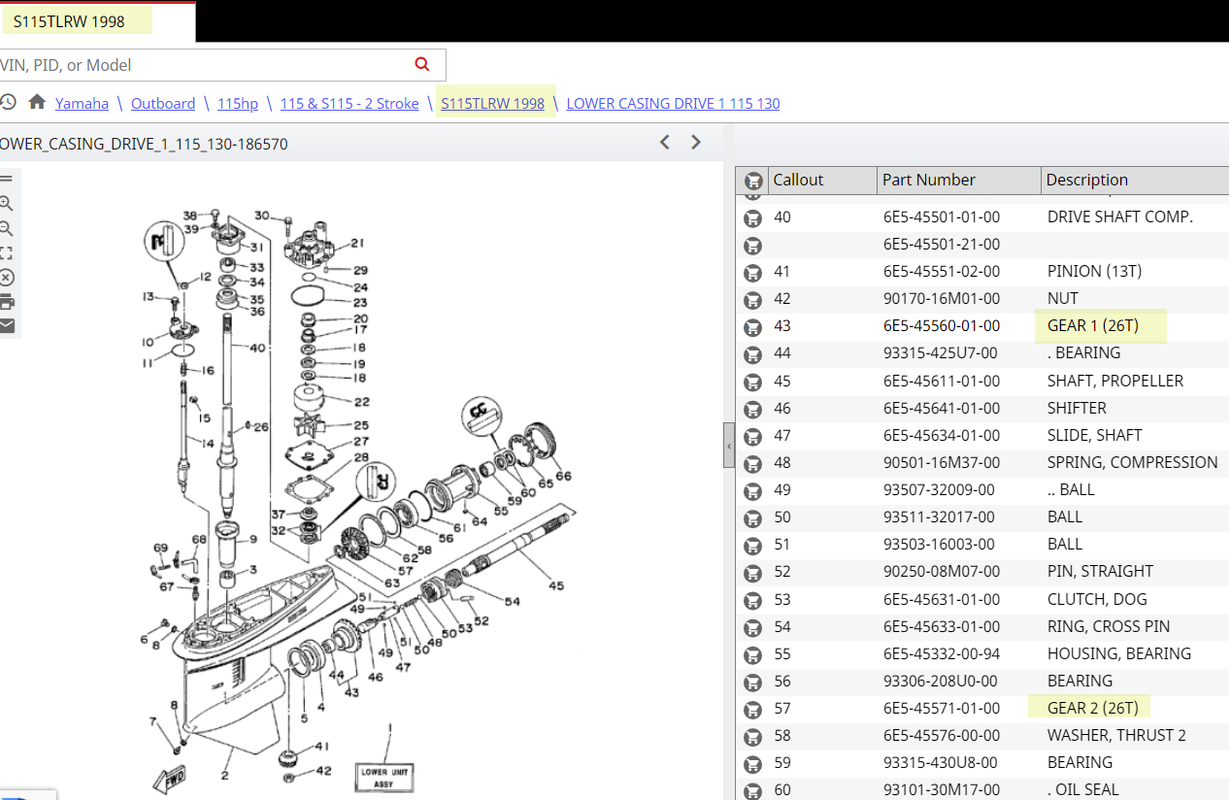This screenshot has width=1229, height=800.
Task: Open the Yamaha breadcrumb link
Action: coord(82,103)
